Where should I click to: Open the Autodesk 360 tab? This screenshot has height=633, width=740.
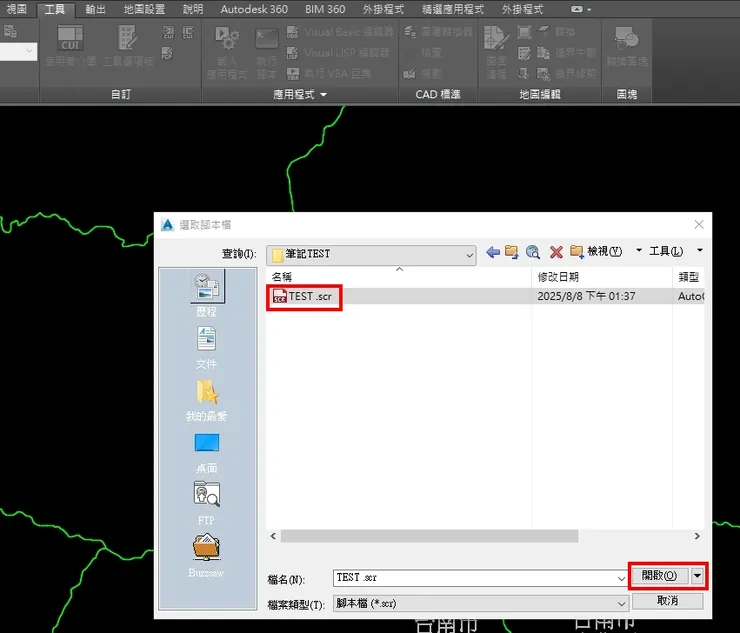tap(254, 9)
